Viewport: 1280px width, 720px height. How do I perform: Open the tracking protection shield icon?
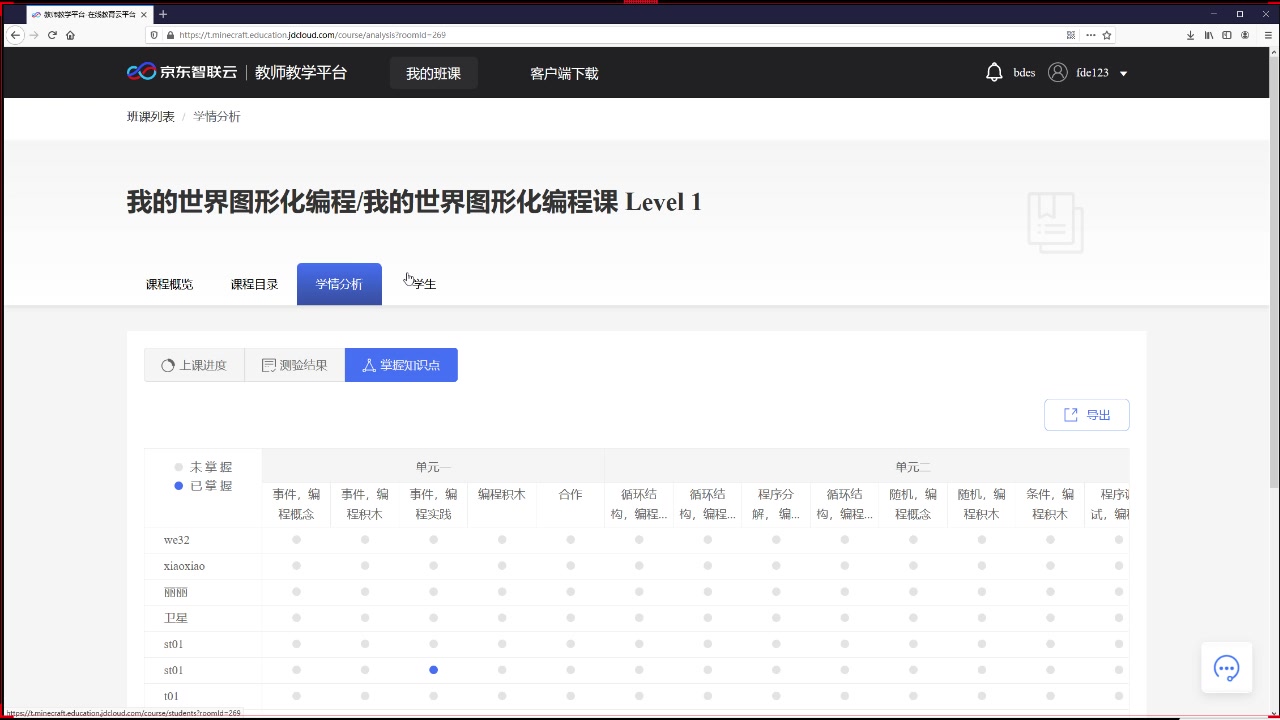(x=154, y=35)
